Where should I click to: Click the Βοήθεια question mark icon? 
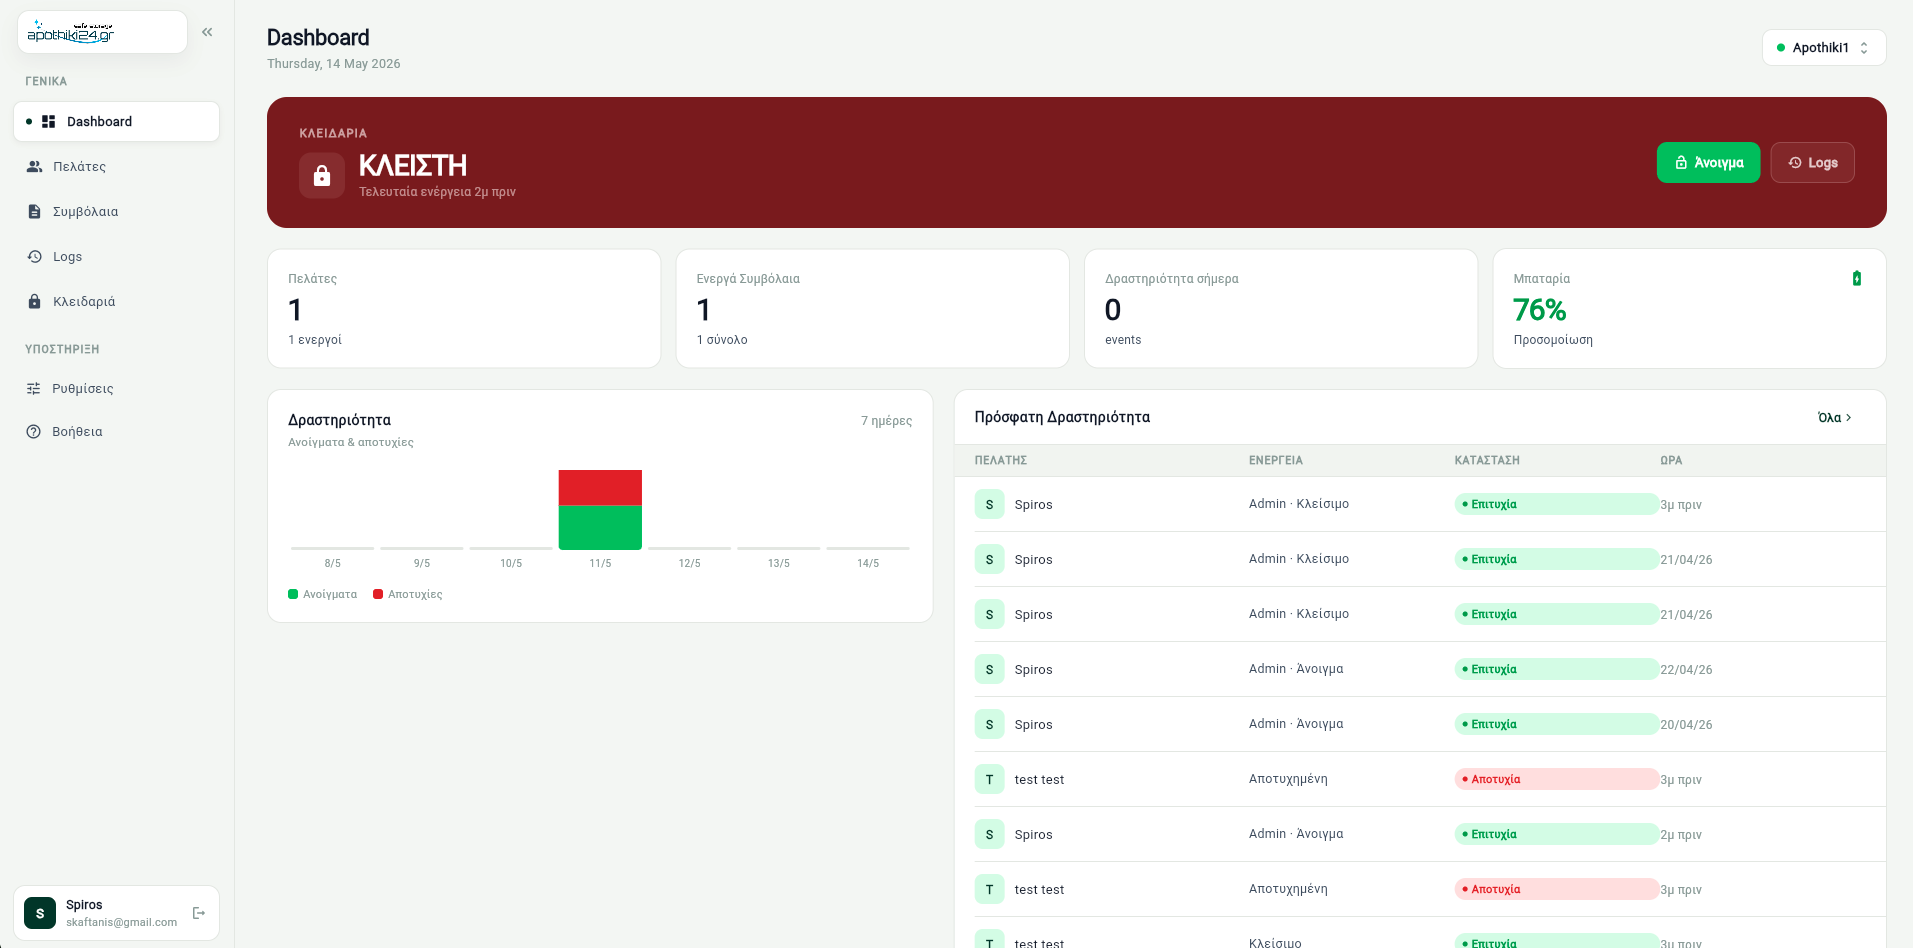33,432
